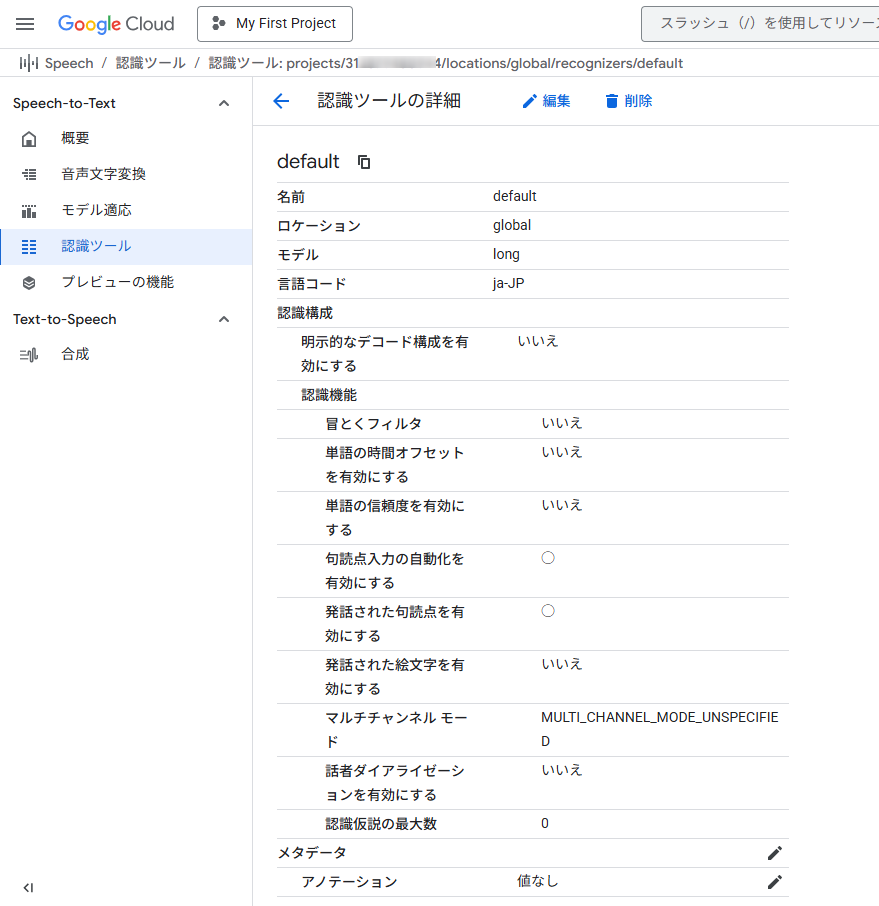Click the pencil icon beside メタデータ
This screenshot has width=879, height=906.
[x=774, y=853]
